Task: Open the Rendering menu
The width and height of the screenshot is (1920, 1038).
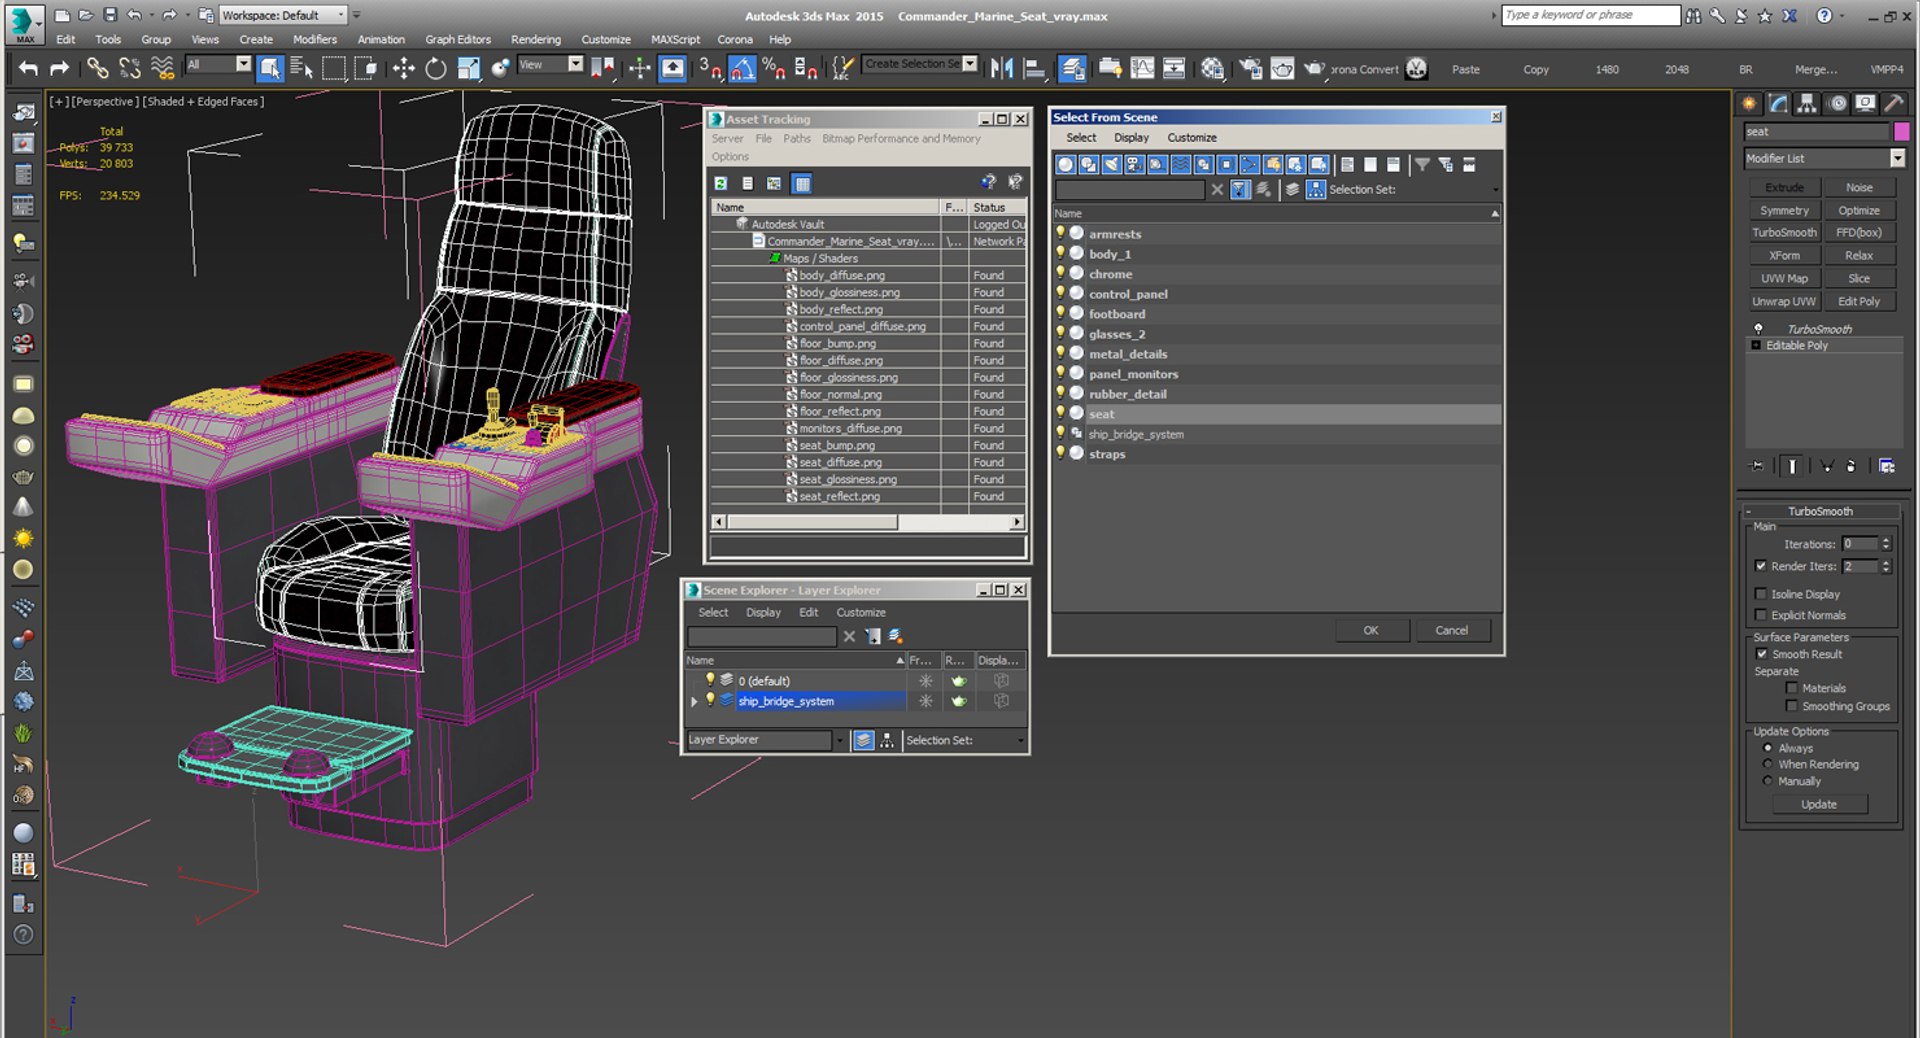Action: [x=536, y=39]
